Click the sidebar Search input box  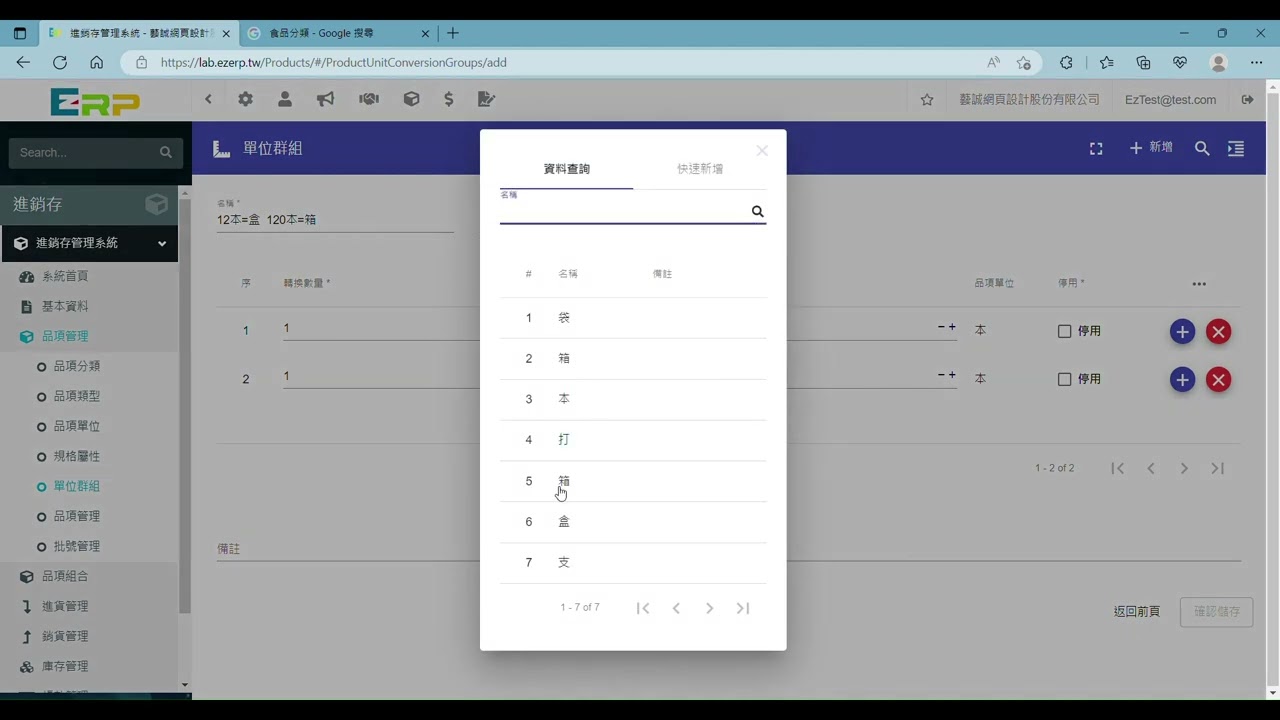point(85,153)
